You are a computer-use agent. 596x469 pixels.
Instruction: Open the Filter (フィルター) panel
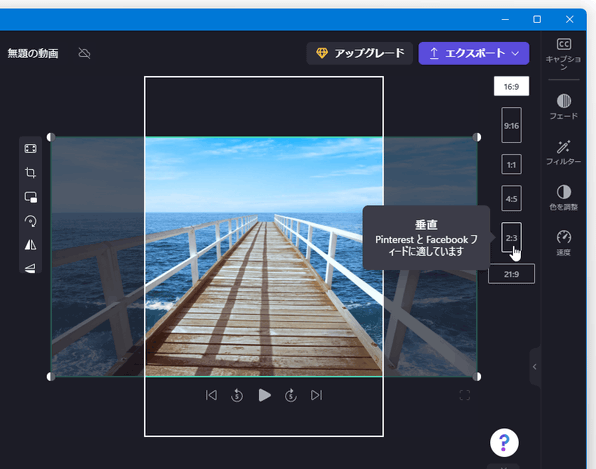(x=564, y=152)
